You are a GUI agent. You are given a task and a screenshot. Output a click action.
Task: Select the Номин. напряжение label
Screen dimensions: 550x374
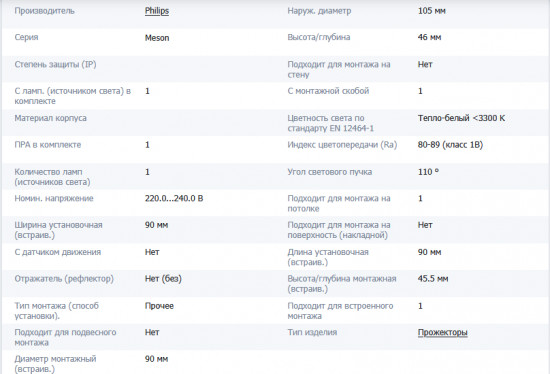point(54,199)
